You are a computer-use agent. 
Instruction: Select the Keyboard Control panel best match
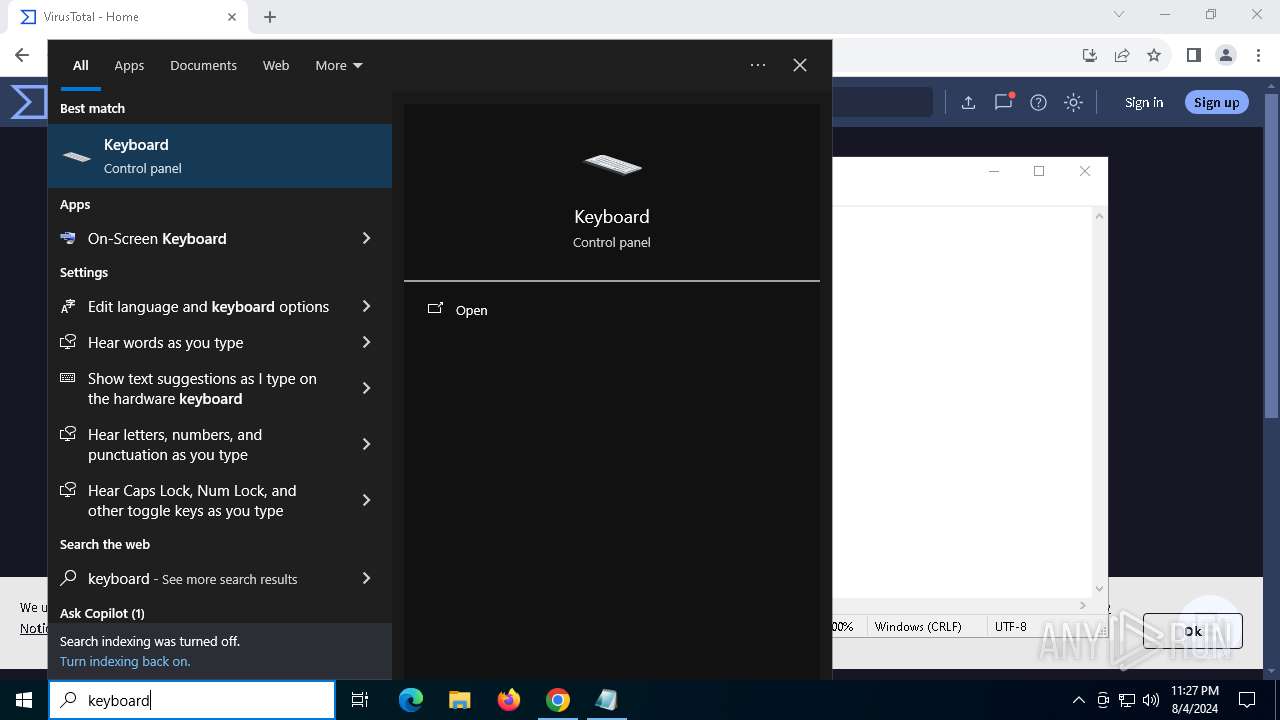pyautogui.click(x=220, y=156)
